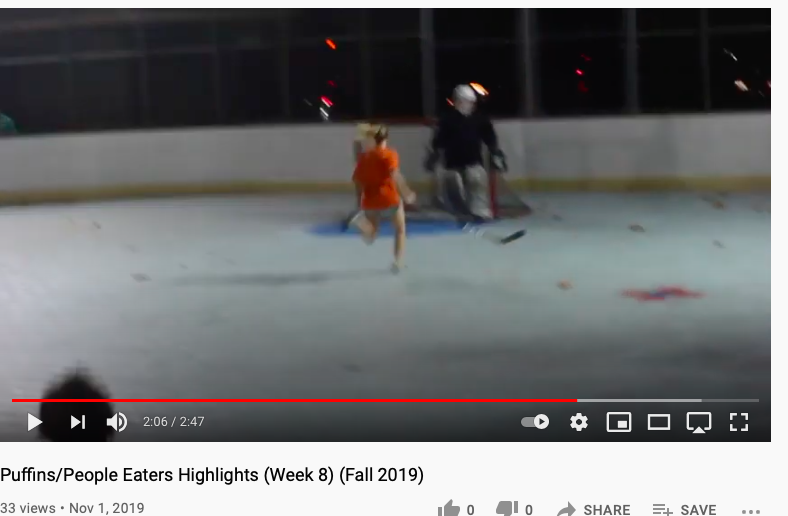Seek near the start of the red progress bar
This screenshot has width=788, height=516.
20,400
